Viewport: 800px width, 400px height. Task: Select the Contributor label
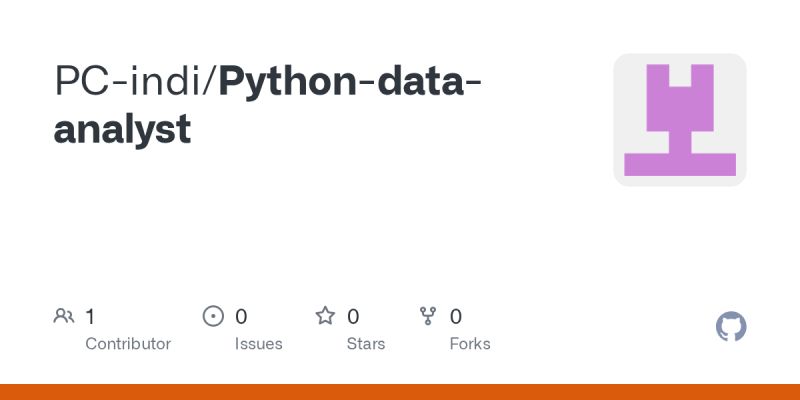(128, 344)
